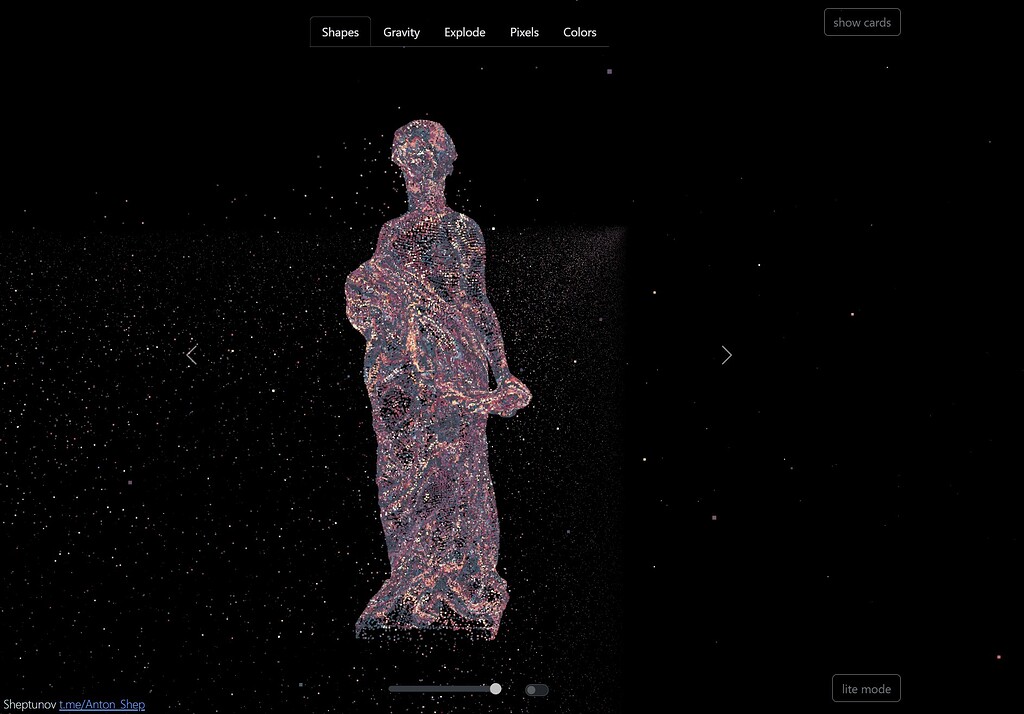Click the particle slider handle
The height and width of the screenshot is (714, 1024).
495,688
